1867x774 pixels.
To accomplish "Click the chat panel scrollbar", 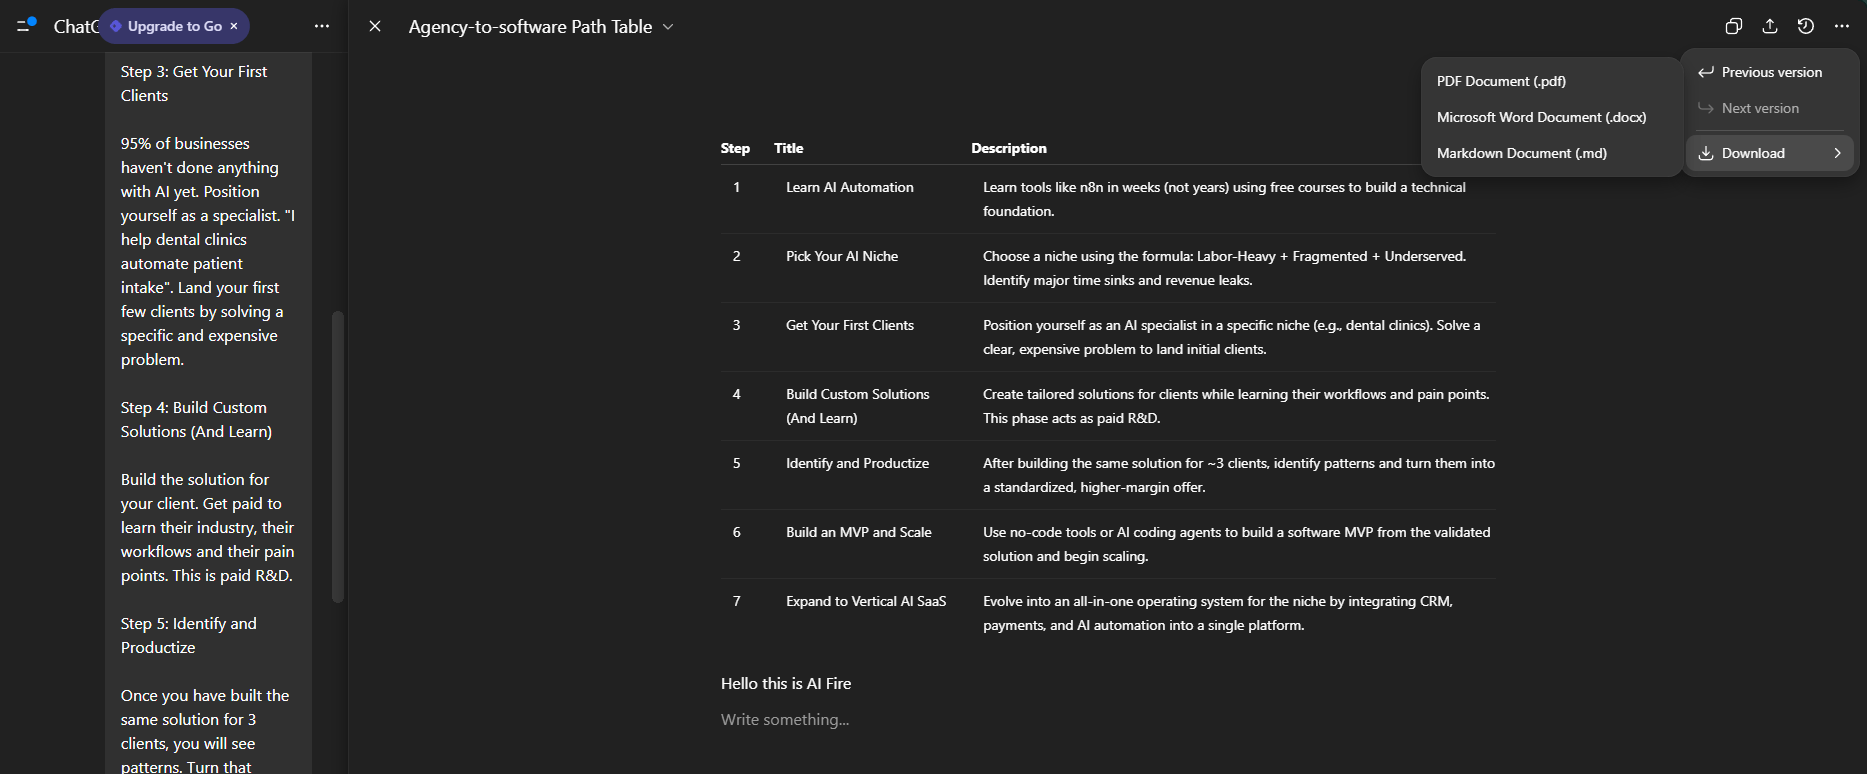I will tap(338, 456).
